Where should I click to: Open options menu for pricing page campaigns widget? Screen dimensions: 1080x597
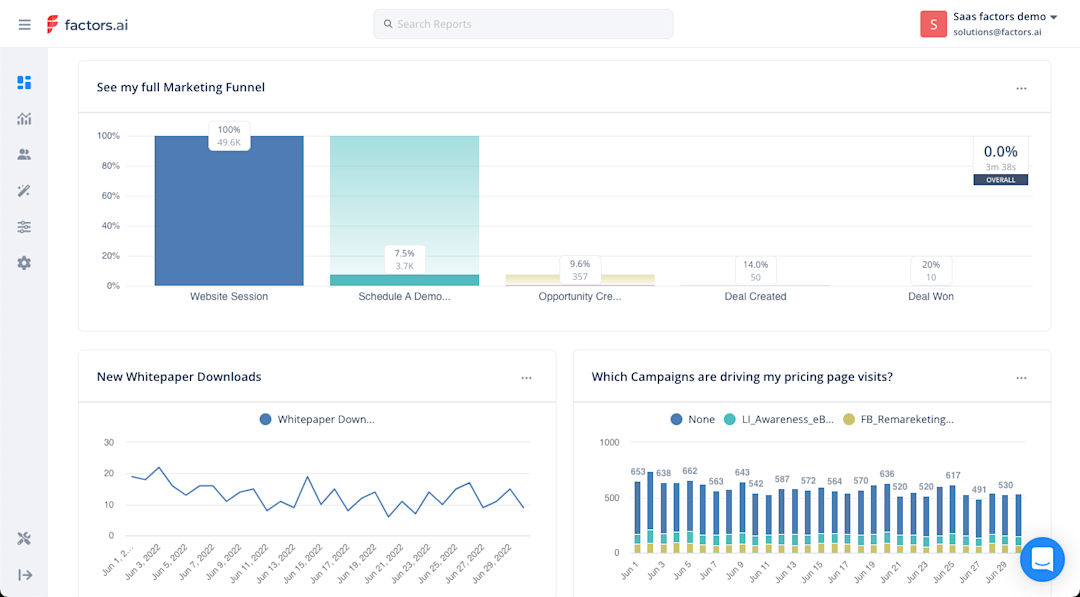(x=1021, y=378)
